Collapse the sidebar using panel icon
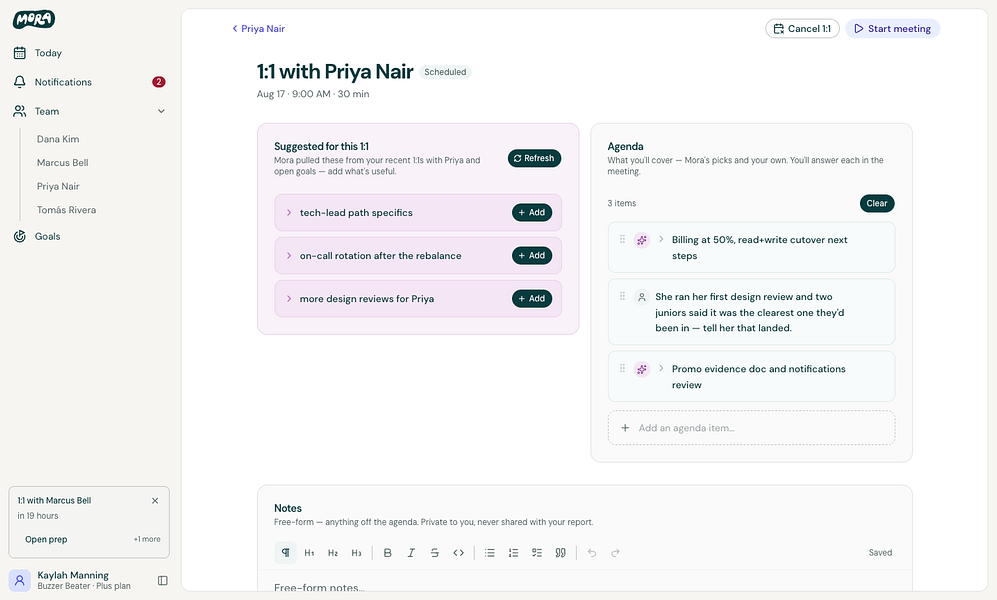Viewport: 997px width, 600px height. (163, 580)
